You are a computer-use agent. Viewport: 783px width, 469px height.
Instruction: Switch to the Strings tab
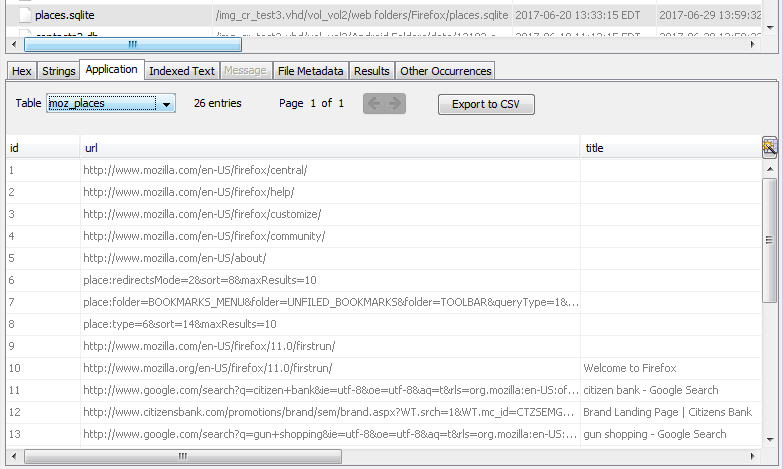[58, 71]
